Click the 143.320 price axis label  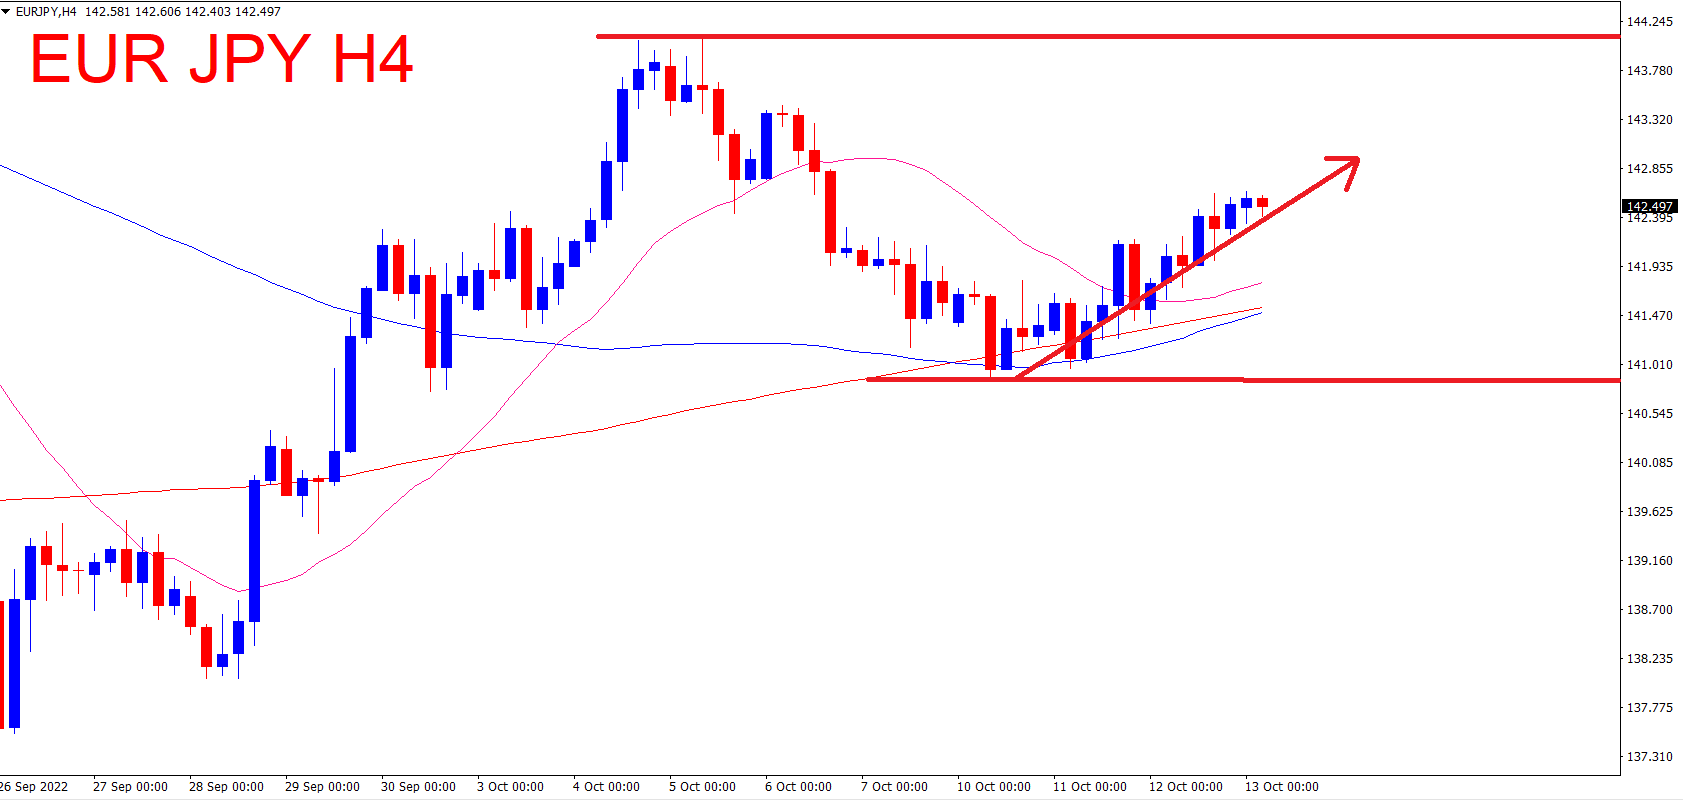pos(1650,119)
